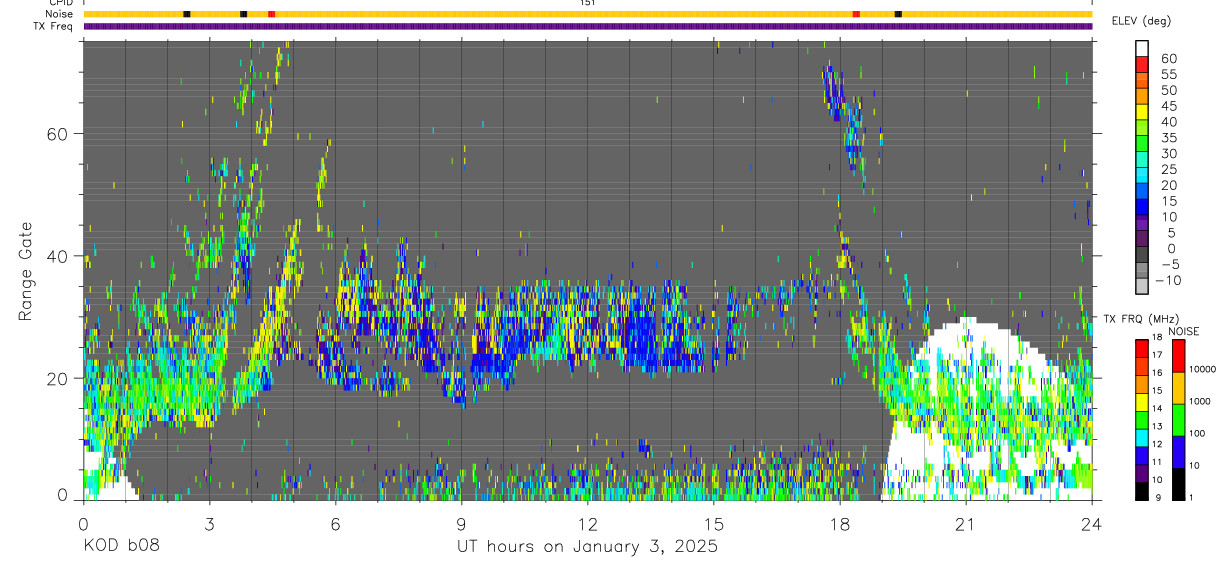This screenshot has width=1228, height=567.
Task: Click the ELEV scale value 60
Action: (x=1168, y=58)
